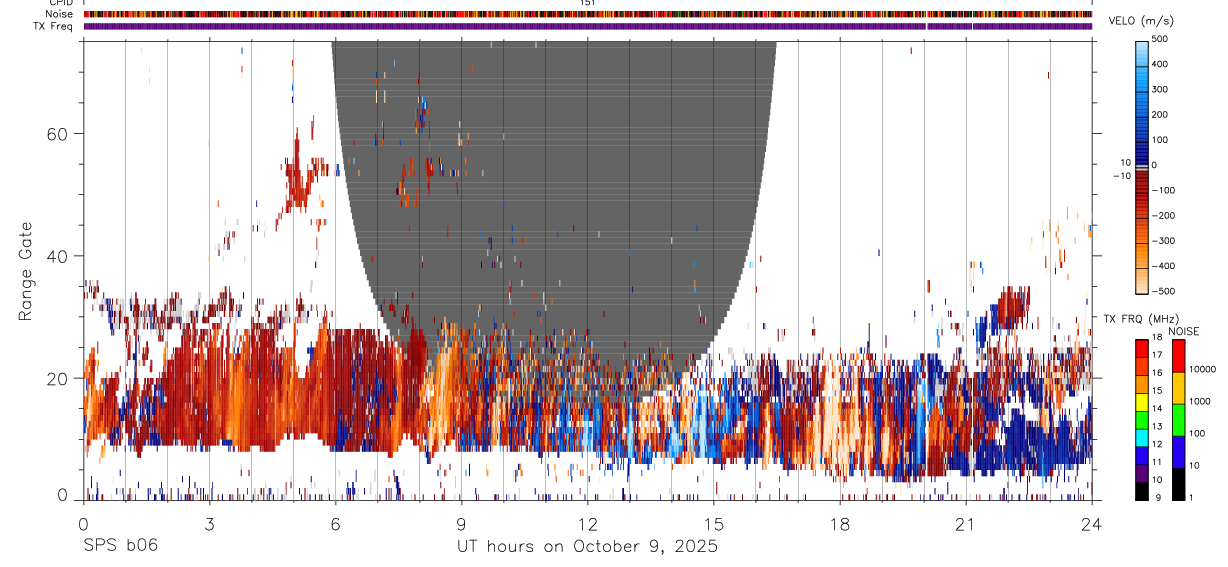Viewport: 1228px width, 567px height.
Task: Click the black 9–10 MHz swatch in TX FRQ legend
Action: [1142, 491]
